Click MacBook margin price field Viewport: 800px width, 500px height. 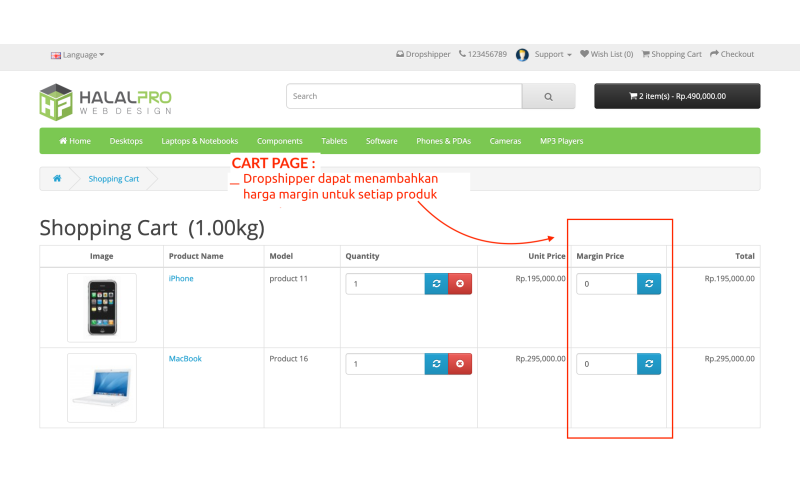[607, 364]
